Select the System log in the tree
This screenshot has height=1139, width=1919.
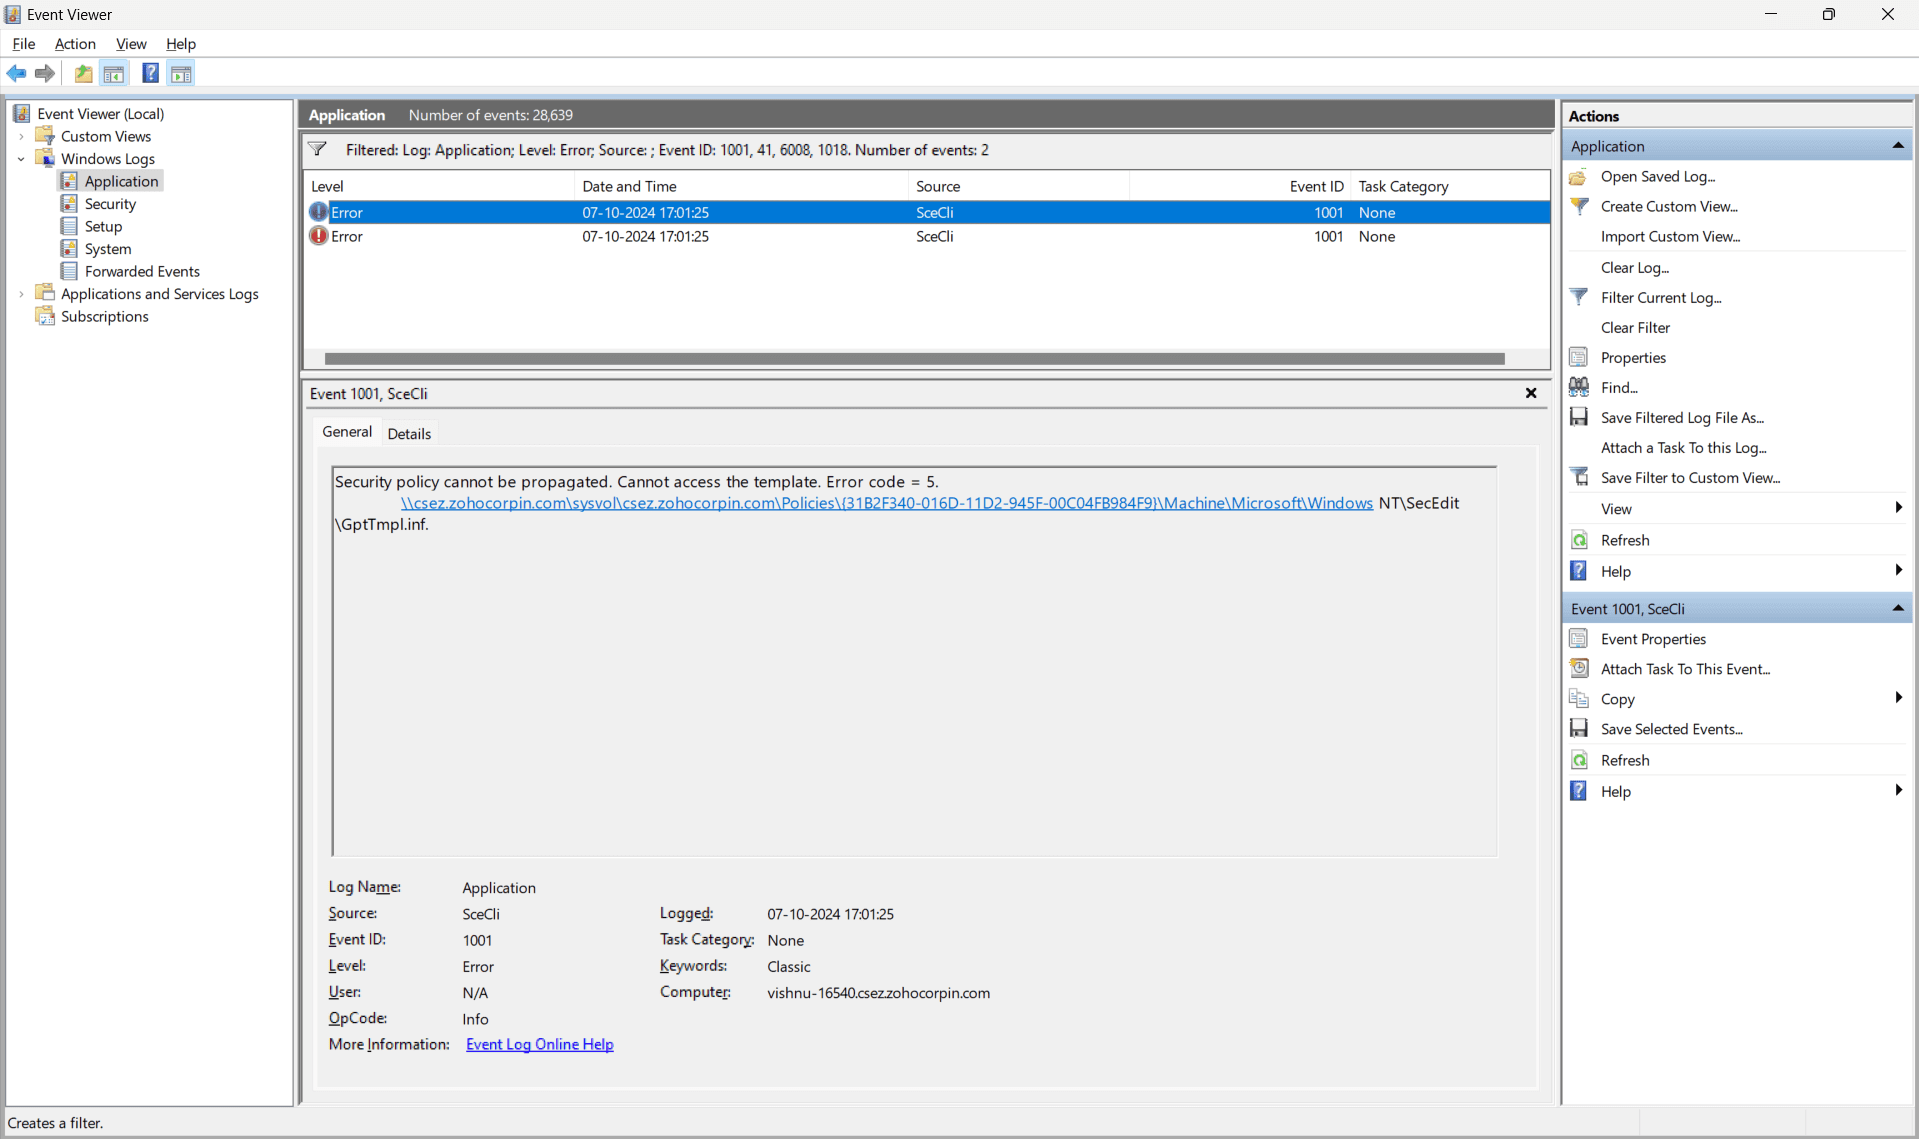108,249
